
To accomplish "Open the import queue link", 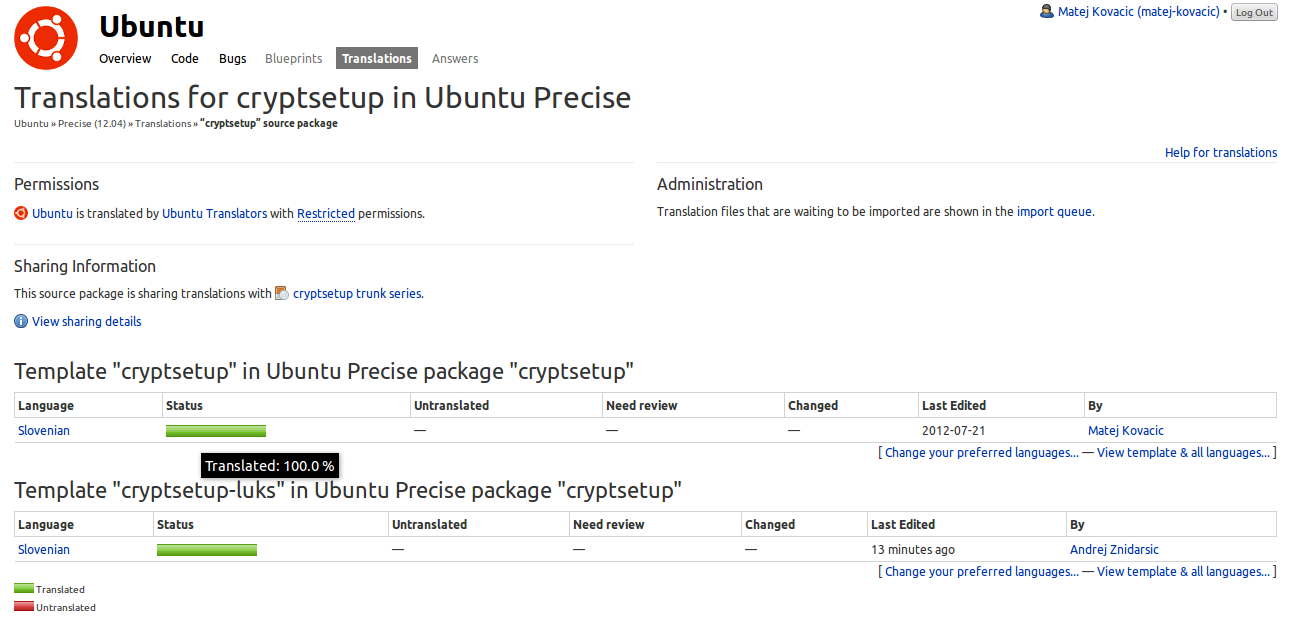I will (x=1055, y=212).
